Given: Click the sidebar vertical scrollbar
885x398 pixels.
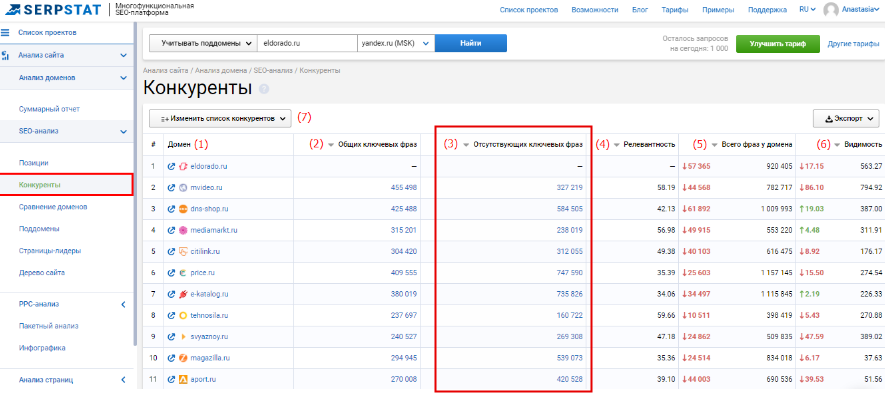Looking at the screenshot, I should point(134,183).
